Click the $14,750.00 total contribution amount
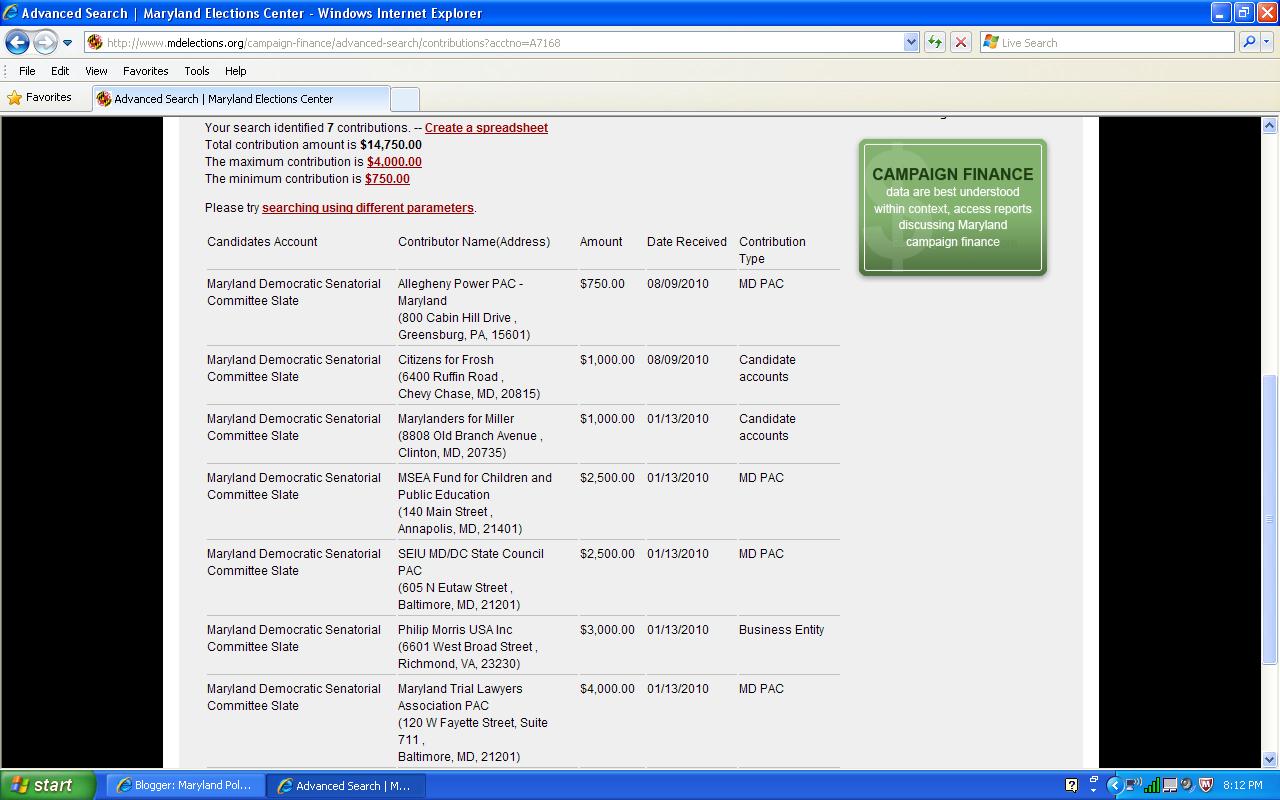 (x=391, y=145)
